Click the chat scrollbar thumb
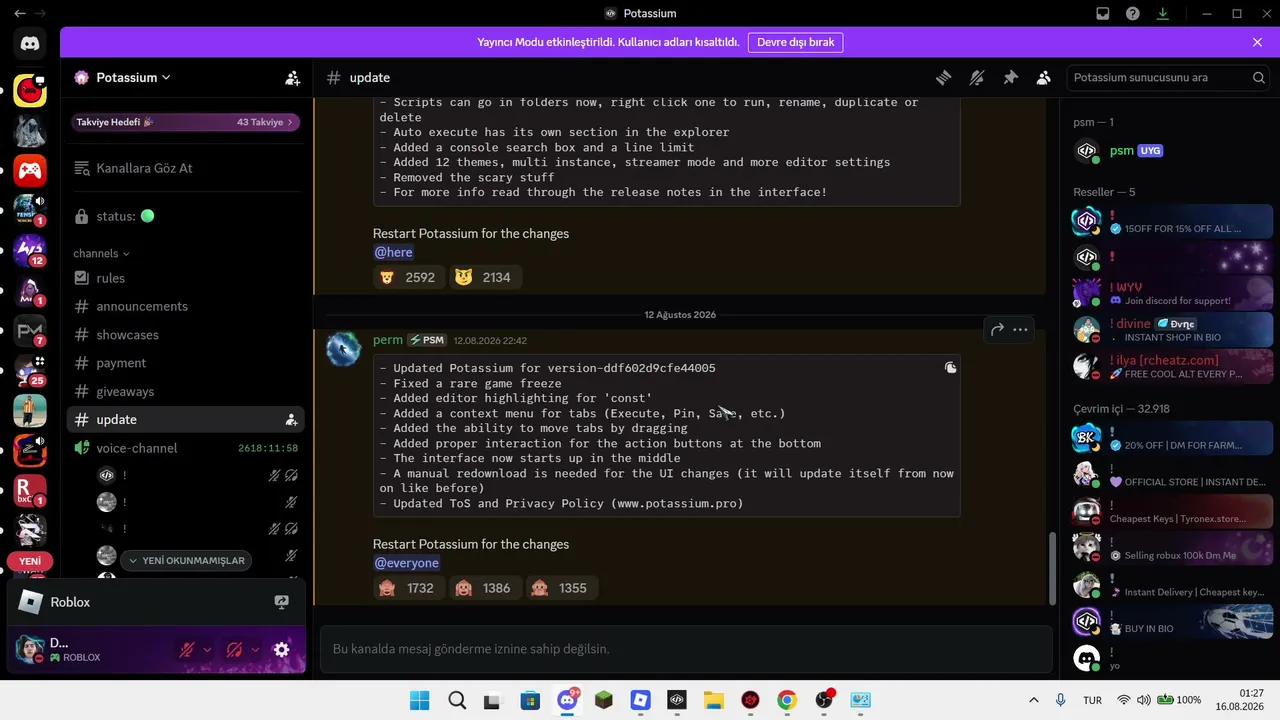 pos(1051,569)
